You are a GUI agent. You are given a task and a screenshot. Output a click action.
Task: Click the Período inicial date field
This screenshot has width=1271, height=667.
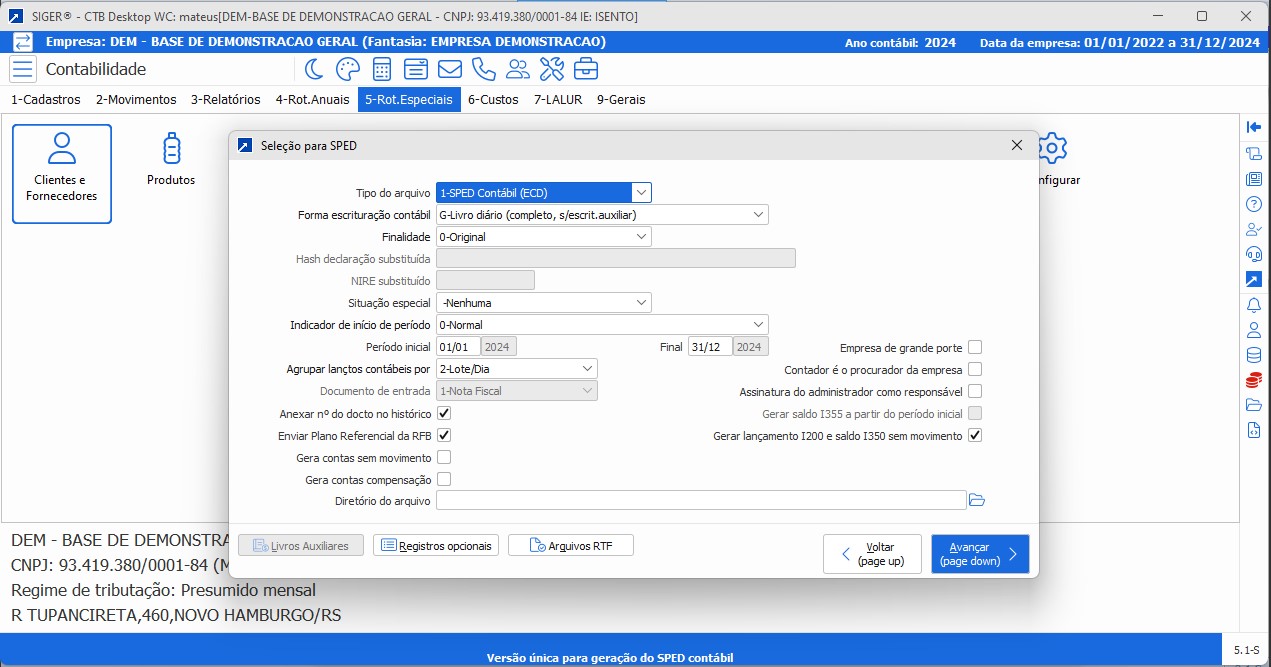tap(458, 347)
